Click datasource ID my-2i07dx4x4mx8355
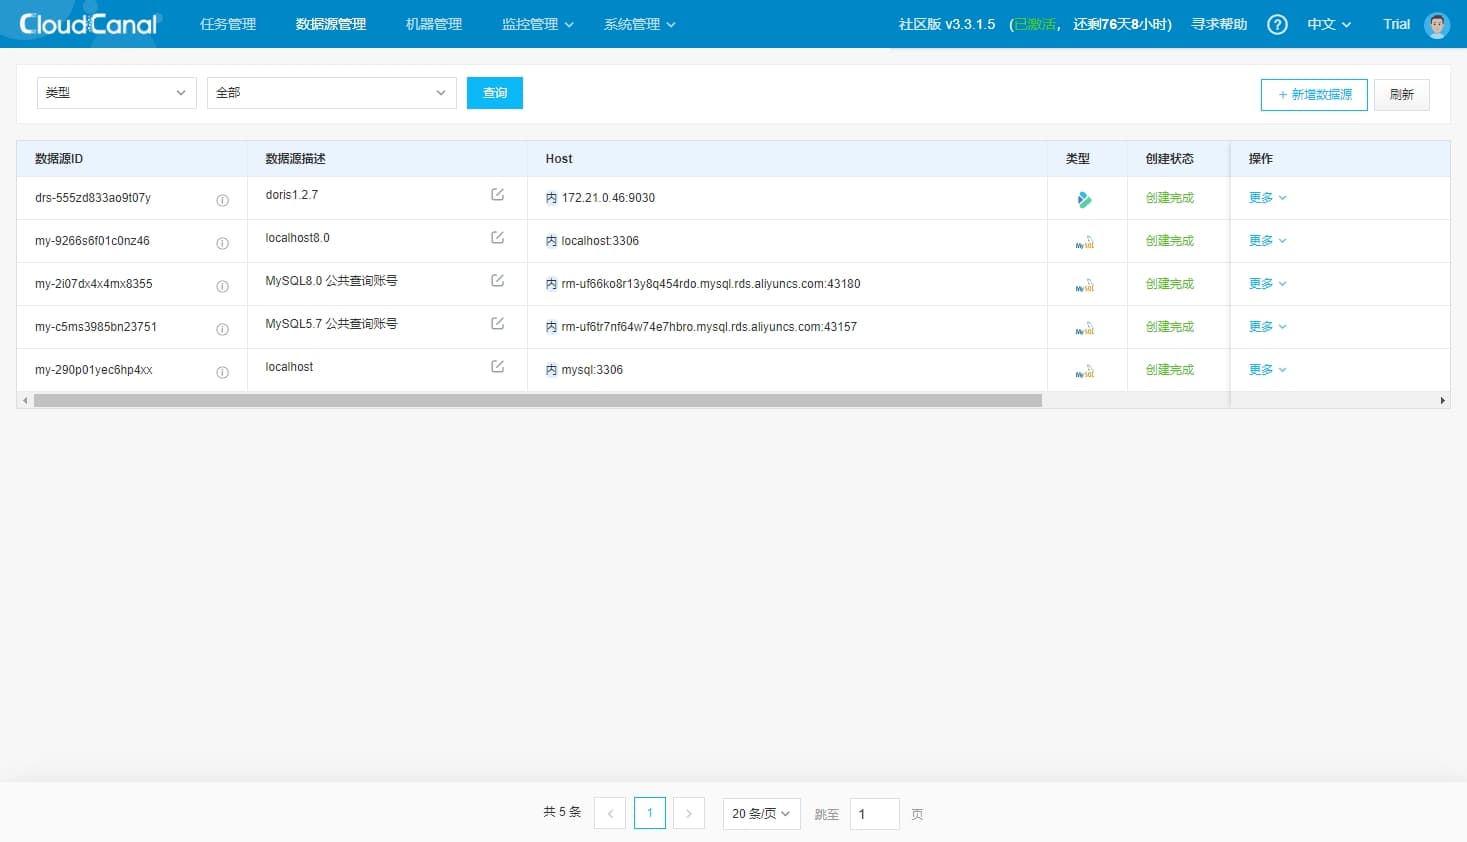 94,284
